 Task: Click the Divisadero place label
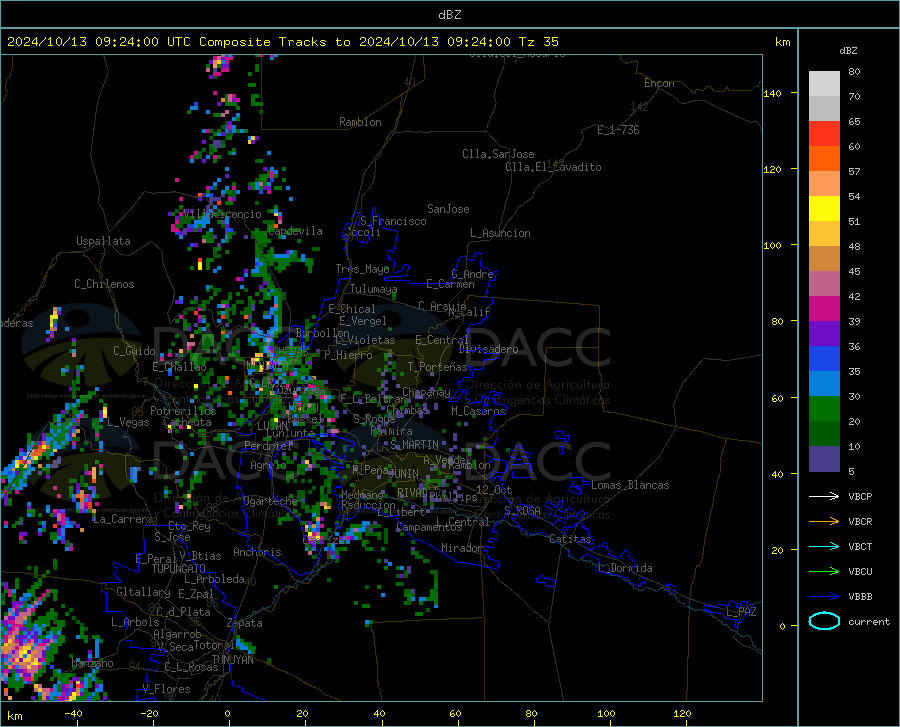tap(488, 349)
